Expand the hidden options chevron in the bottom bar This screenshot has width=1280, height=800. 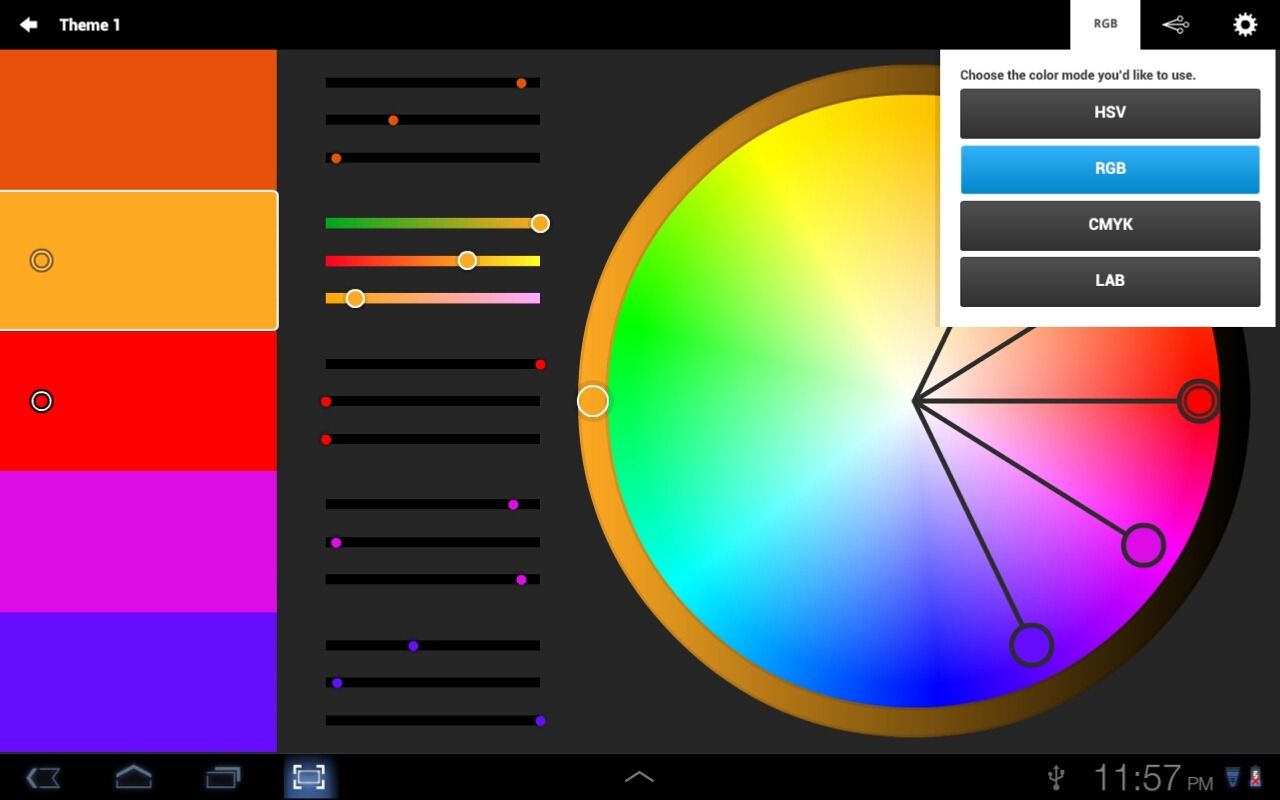tap(640, 775)
